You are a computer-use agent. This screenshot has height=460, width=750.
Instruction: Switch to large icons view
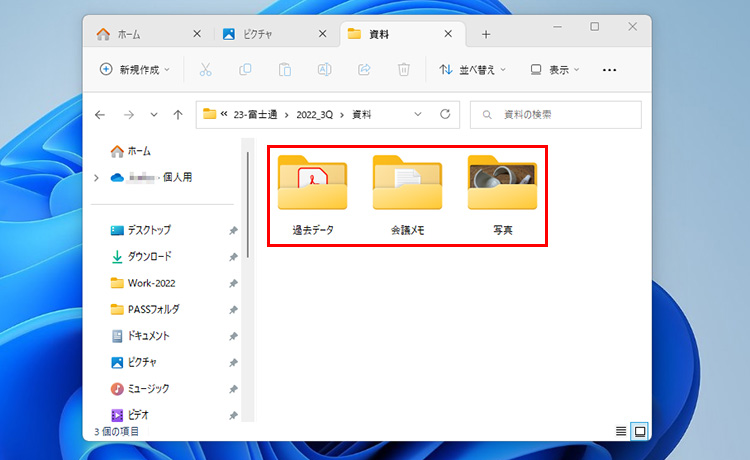point(640,431)
